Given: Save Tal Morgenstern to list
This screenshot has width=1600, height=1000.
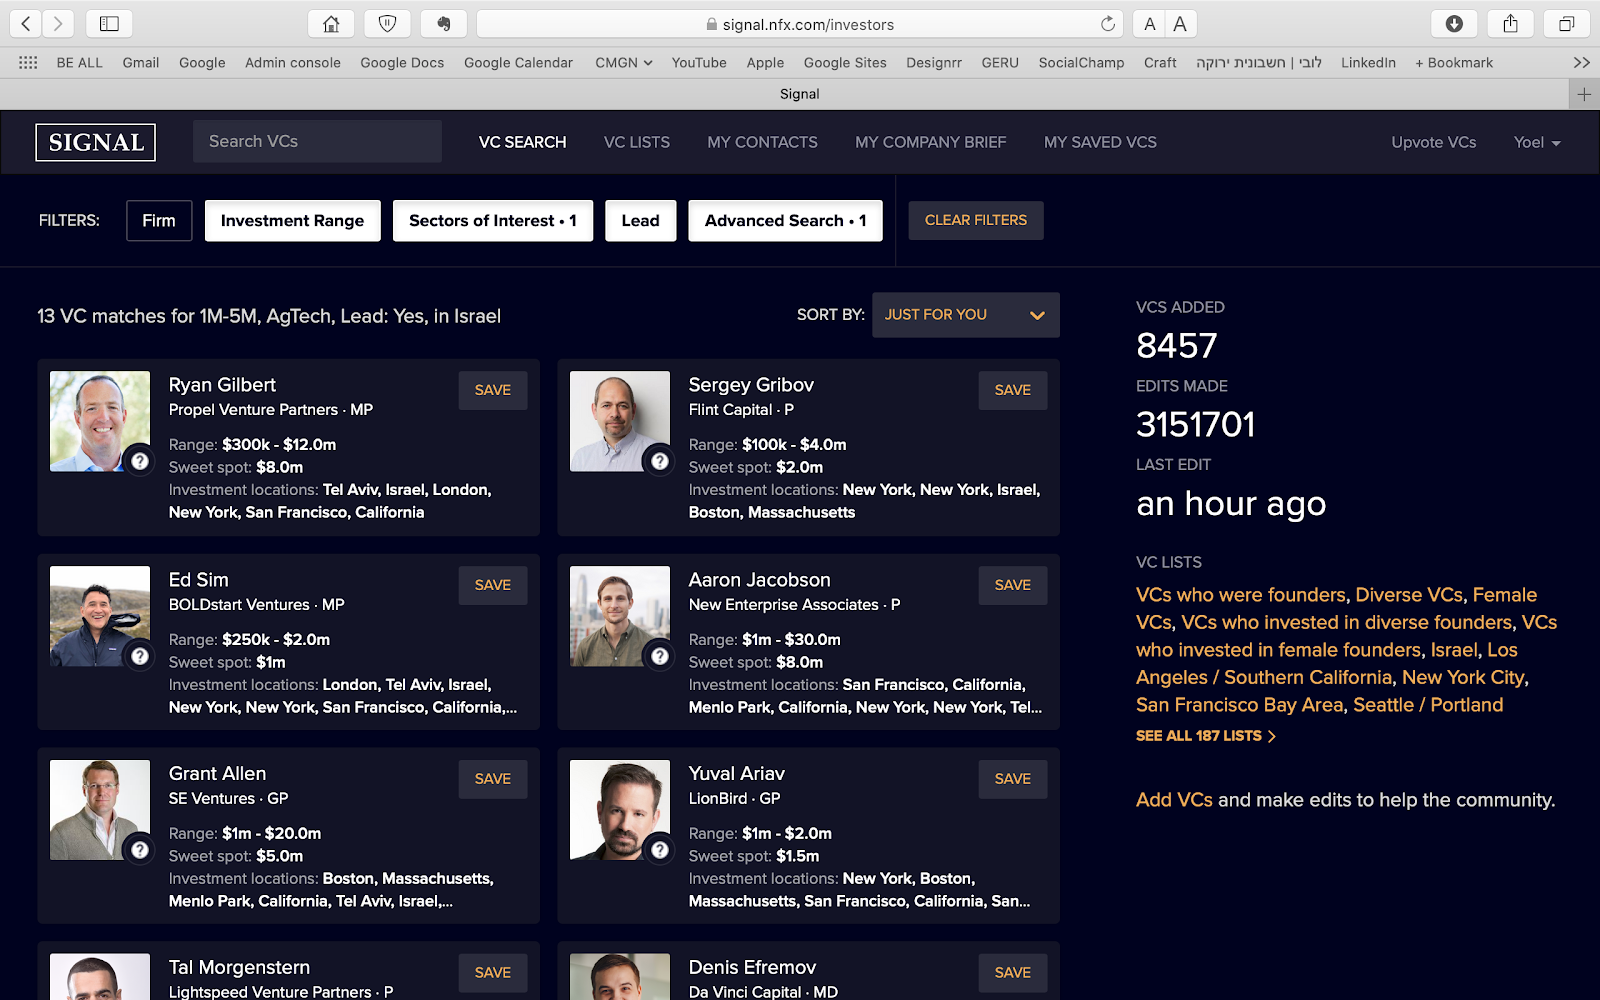Looking at the screenshot, I should click(x=493, y=972).
